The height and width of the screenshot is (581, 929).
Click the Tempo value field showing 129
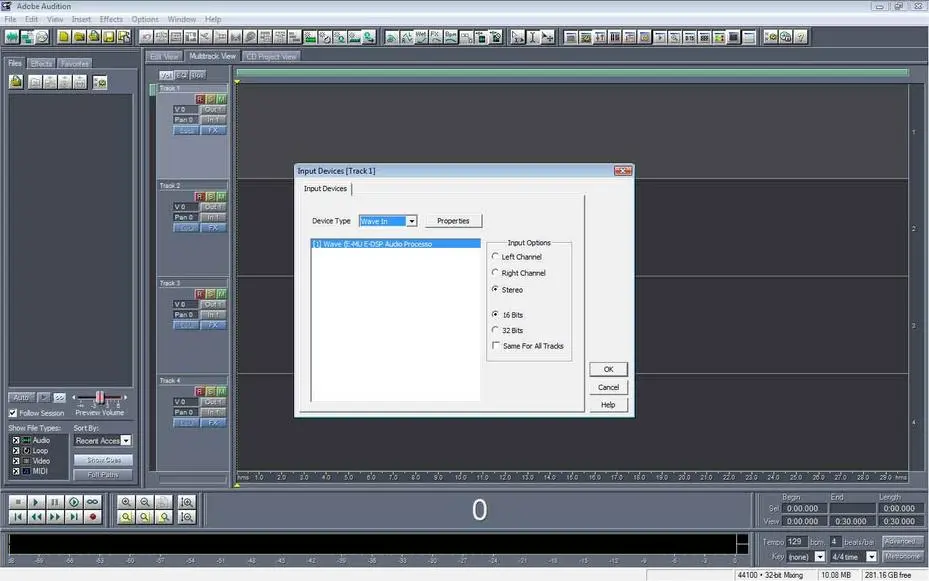coord(796,541)
